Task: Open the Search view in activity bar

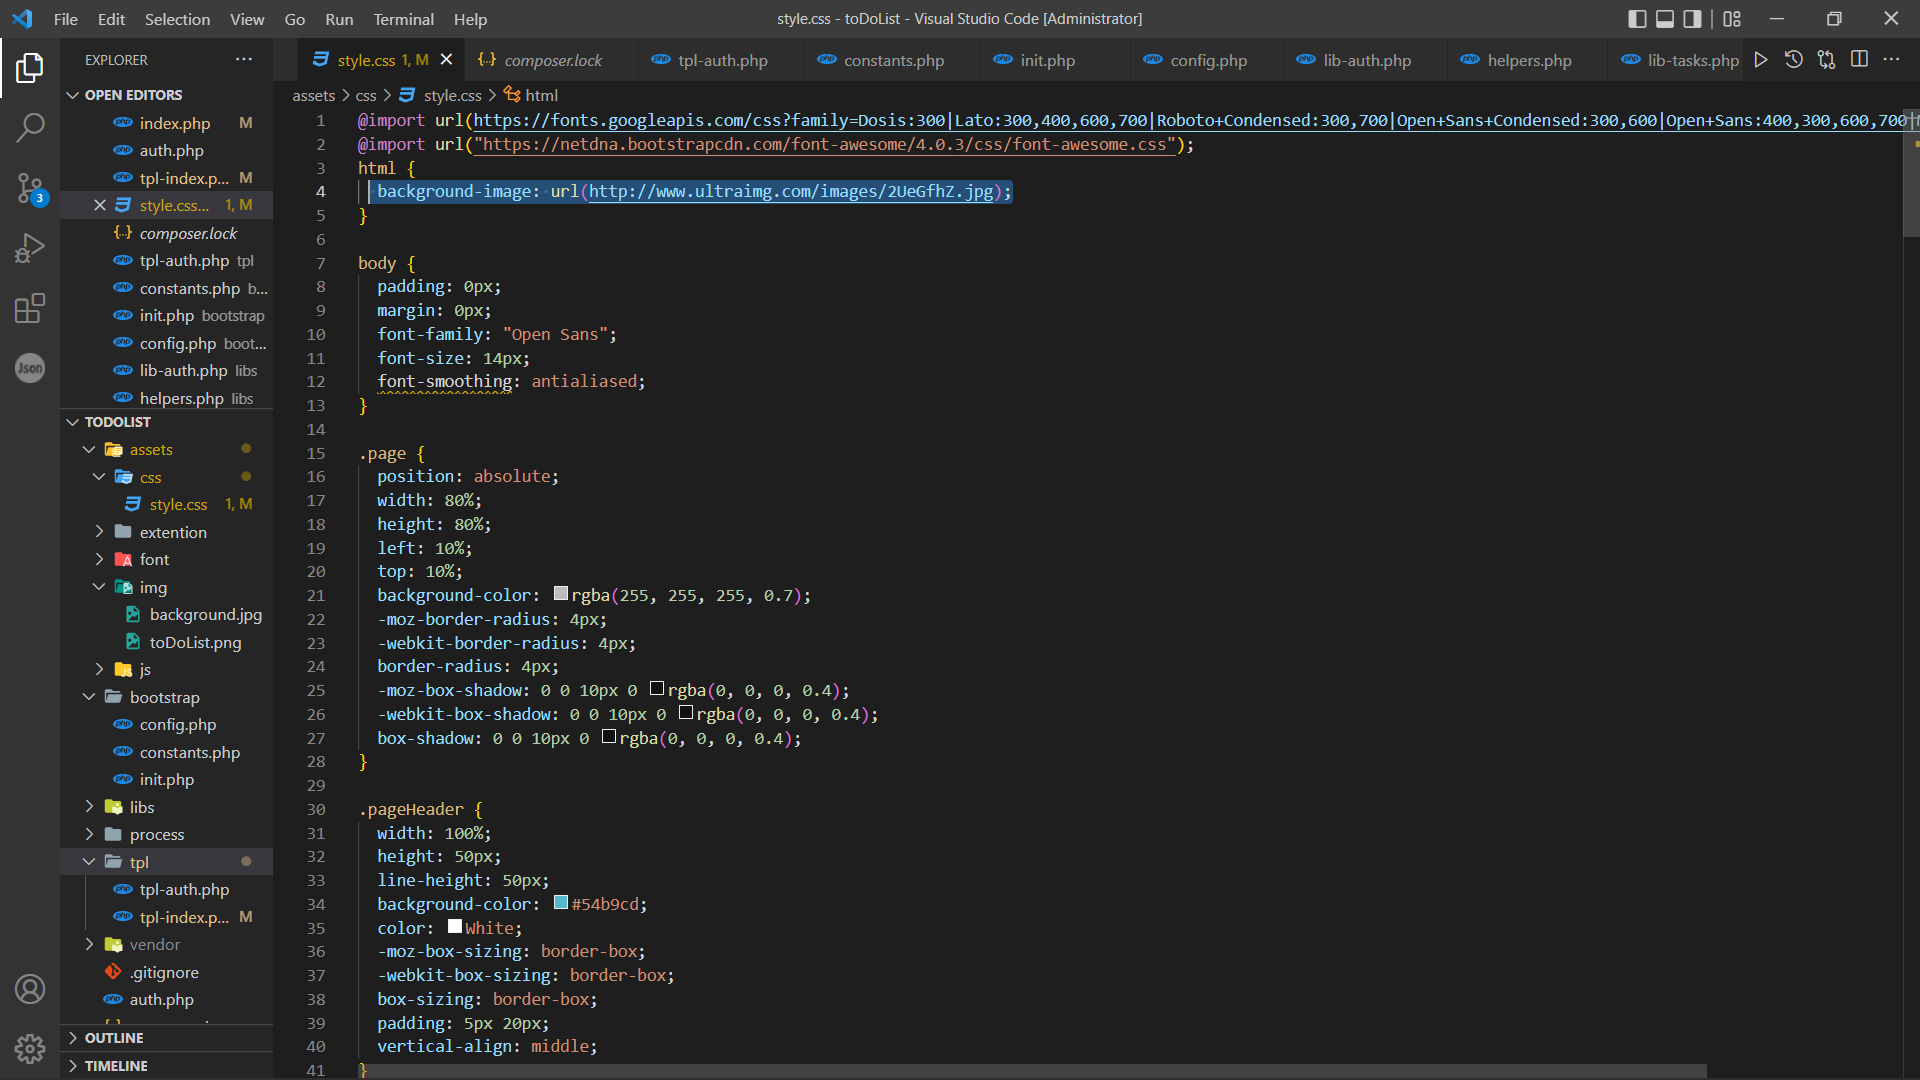Action: (x=30, y=127)
